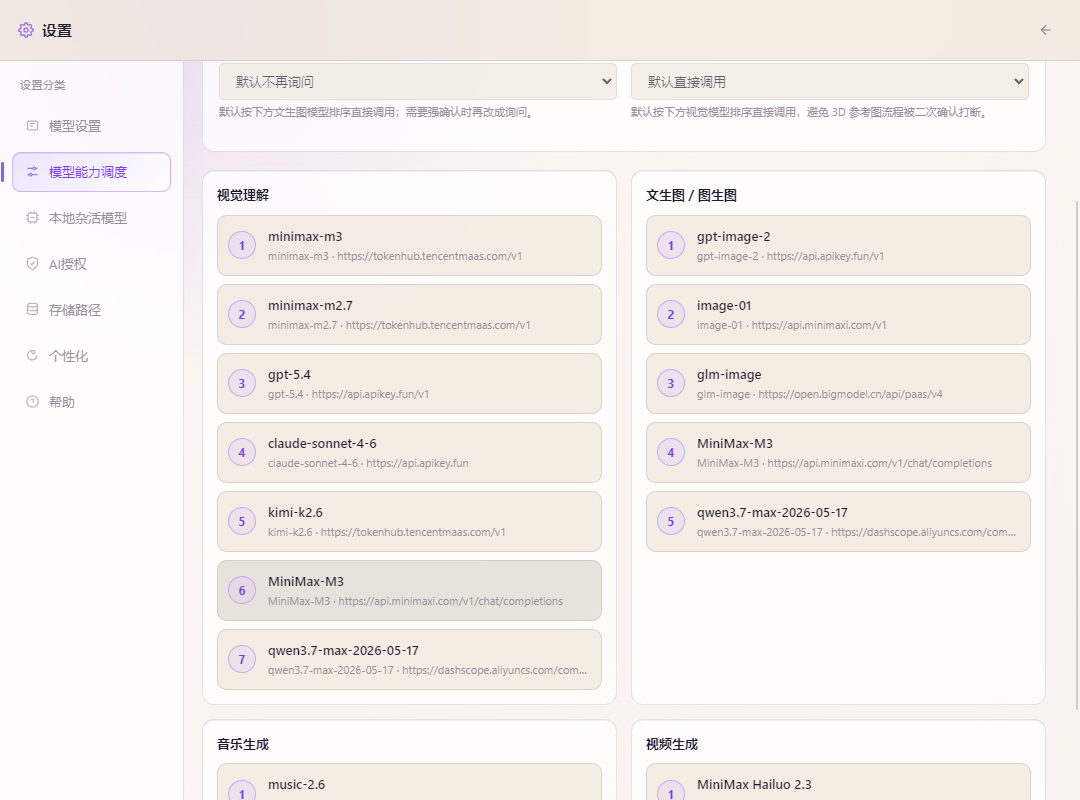The height and width of the screenshot is (800, 1080).
Task: Select qwen3.7-max card in 文生图 list
Action: 838,521
